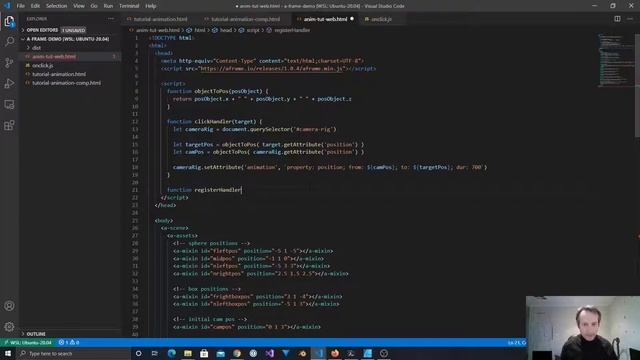The width and height of the screenshot is (640, 360).
Task: Open Microsoft Edge from the taskbar
Action: 171,353
